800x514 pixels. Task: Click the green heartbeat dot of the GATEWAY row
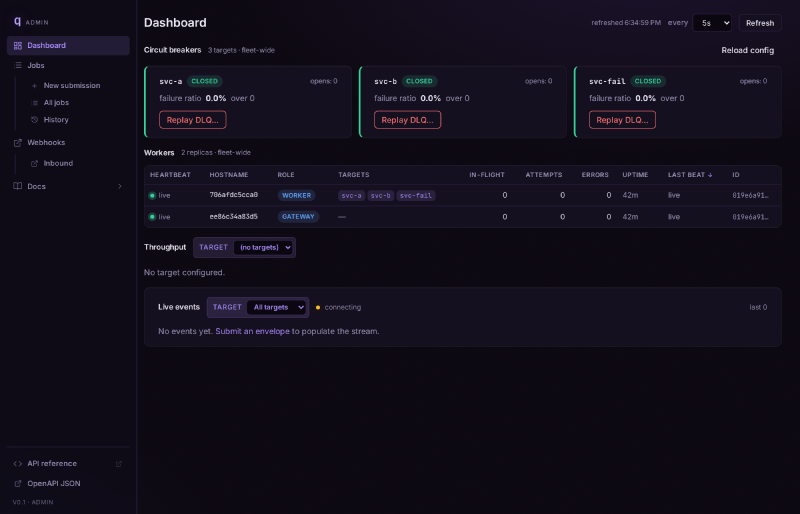point(152,217)
